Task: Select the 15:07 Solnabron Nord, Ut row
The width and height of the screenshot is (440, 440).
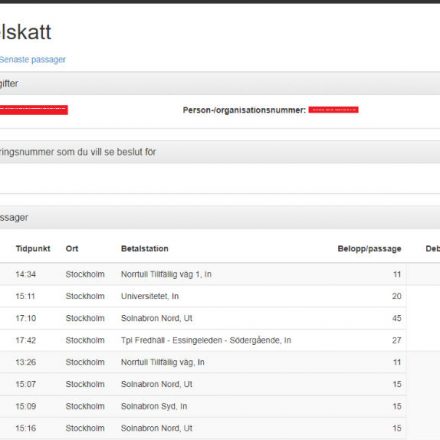Action: coord(203,384)
